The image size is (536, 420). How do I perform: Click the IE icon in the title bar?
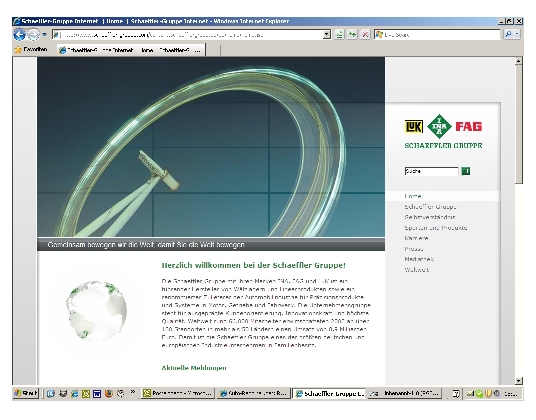[16, 21]
